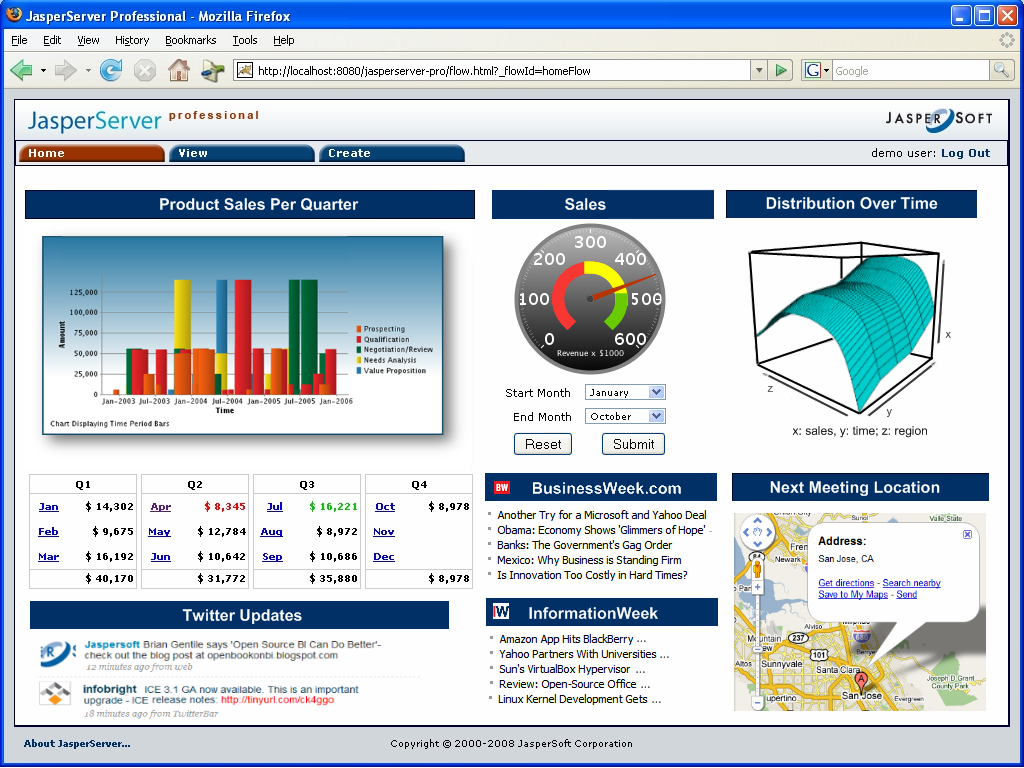
Task: Click the Stop loading icon
Action: coord(145,70)
